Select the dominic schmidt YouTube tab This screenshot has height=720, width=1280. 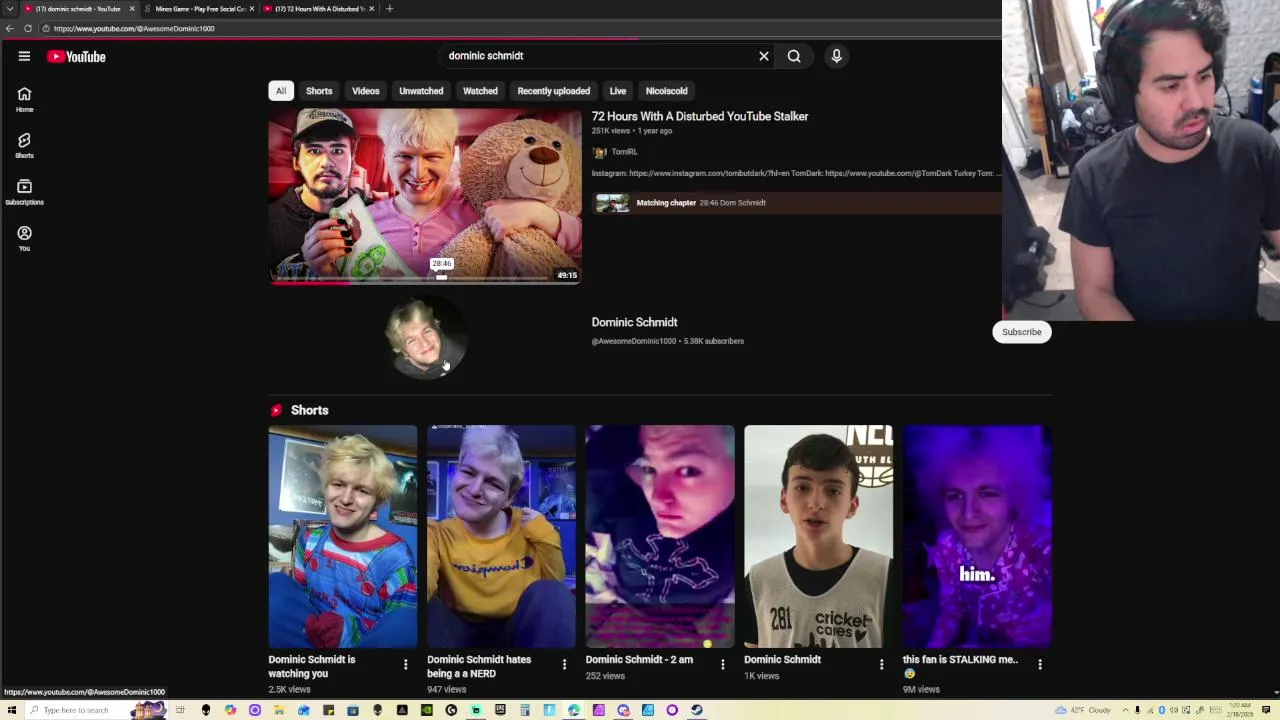pos(78,9)
